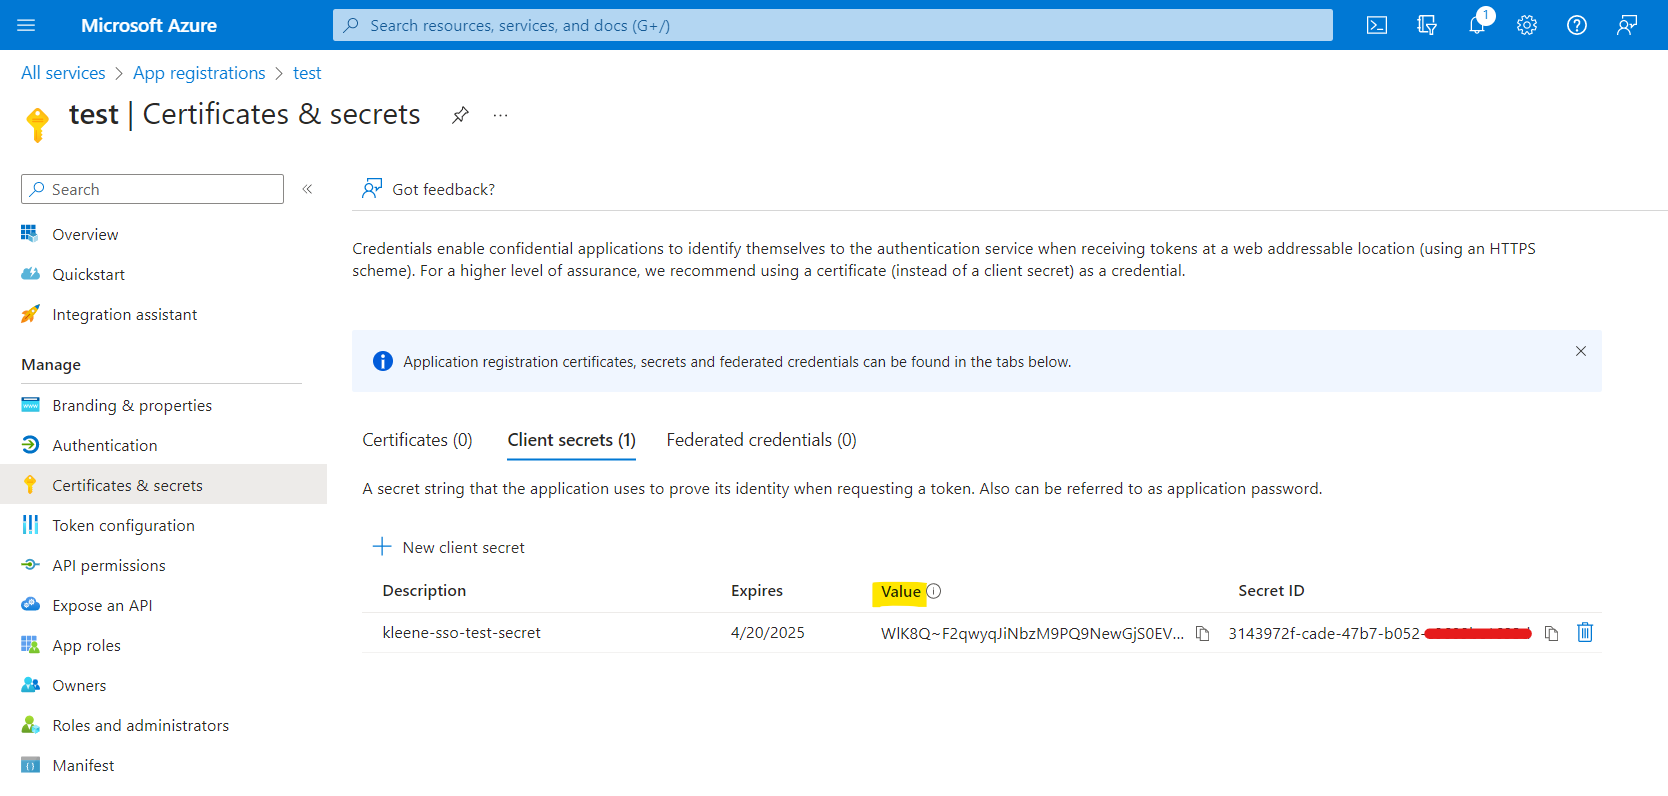The width and height of the screenshot is (1668, 796).
Task: Click Got feedback? link
Action: tap(429, 189)
